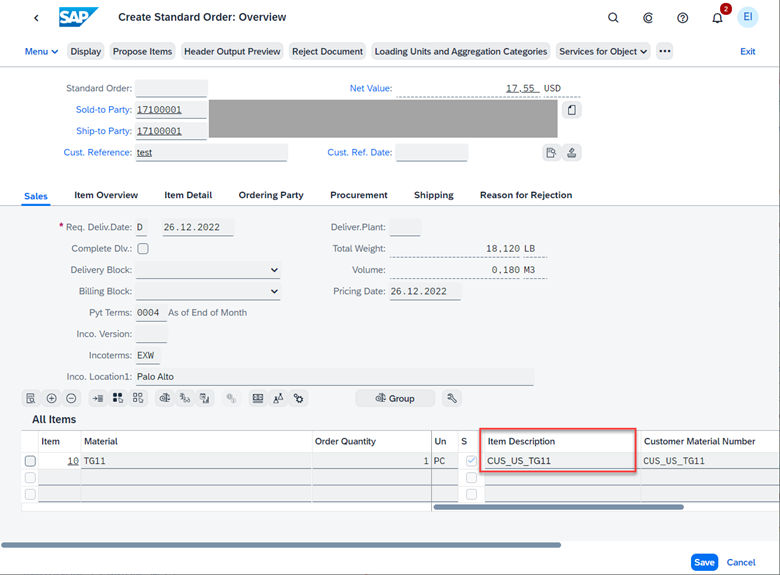Open the EI user profile avatar
This screenshot has height=575, width=780.
pyautogui.click(x=747, y=17)
